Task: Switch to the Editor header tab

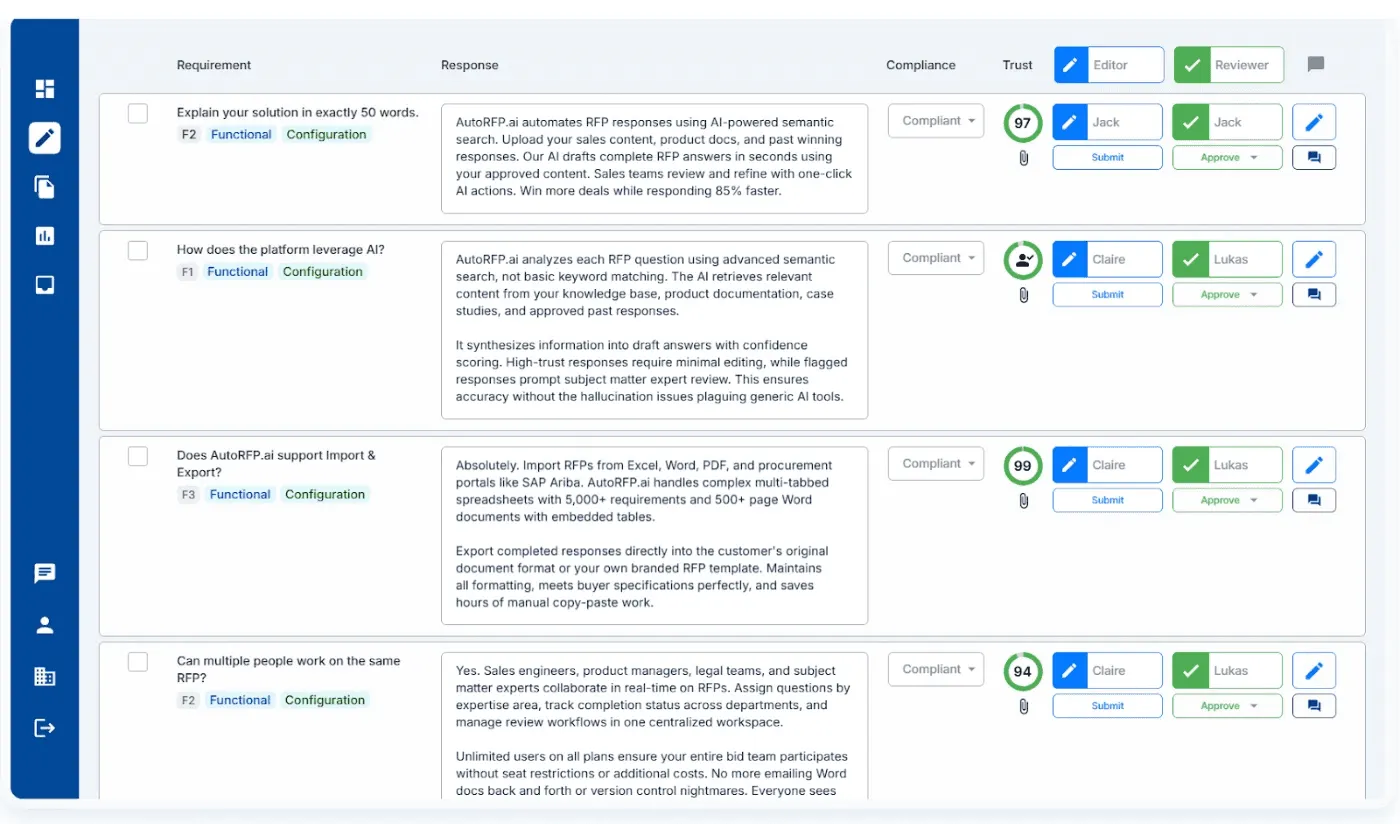Action: pos(1108,65)
